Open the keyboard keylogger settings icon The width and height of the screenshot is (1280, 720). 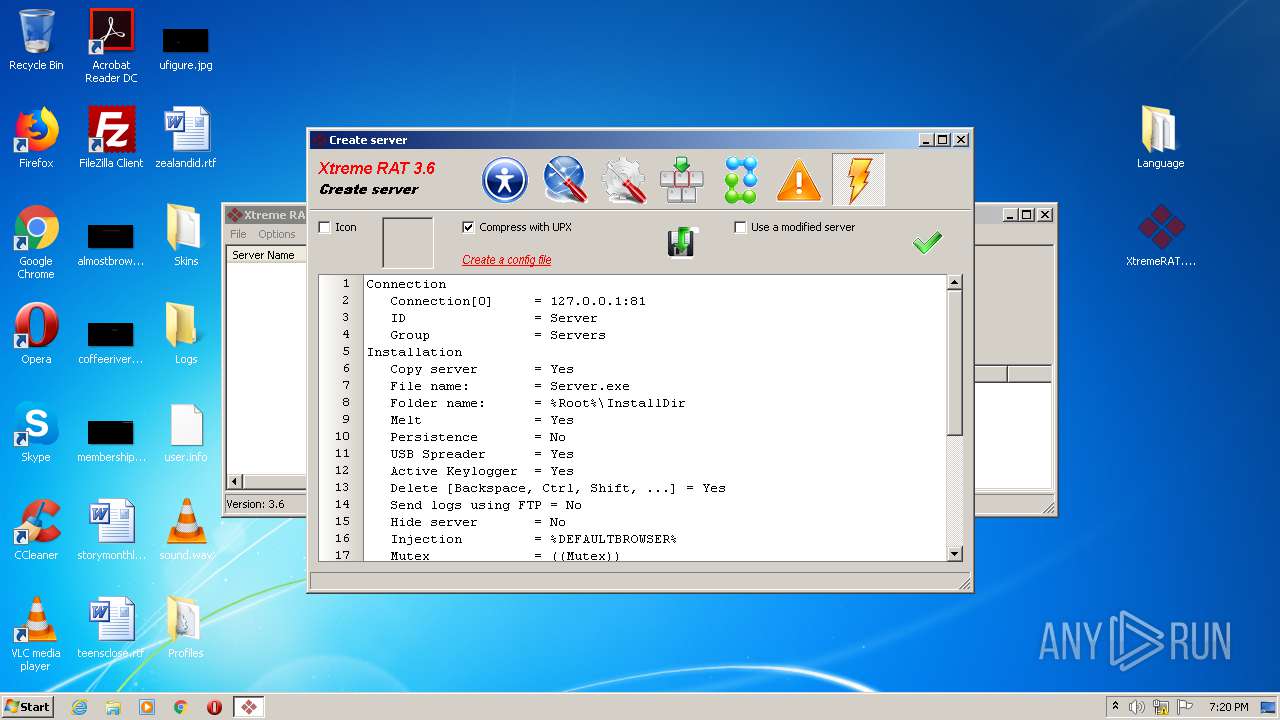(682, 180)
